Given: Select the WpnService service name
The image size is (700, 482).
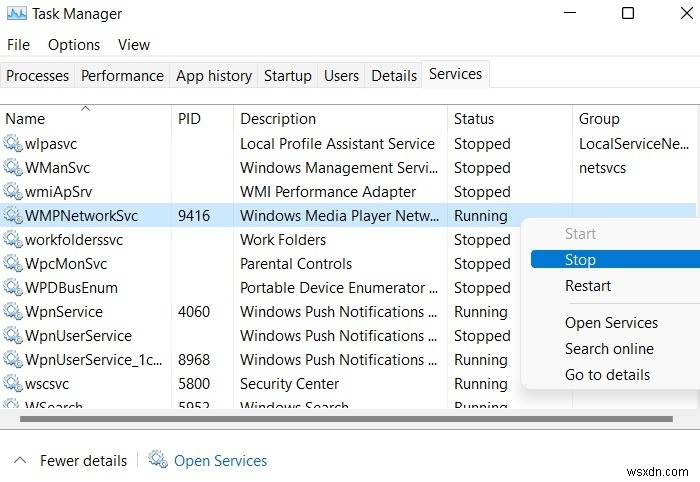Looking at the screenshot, I should (64, 312).
